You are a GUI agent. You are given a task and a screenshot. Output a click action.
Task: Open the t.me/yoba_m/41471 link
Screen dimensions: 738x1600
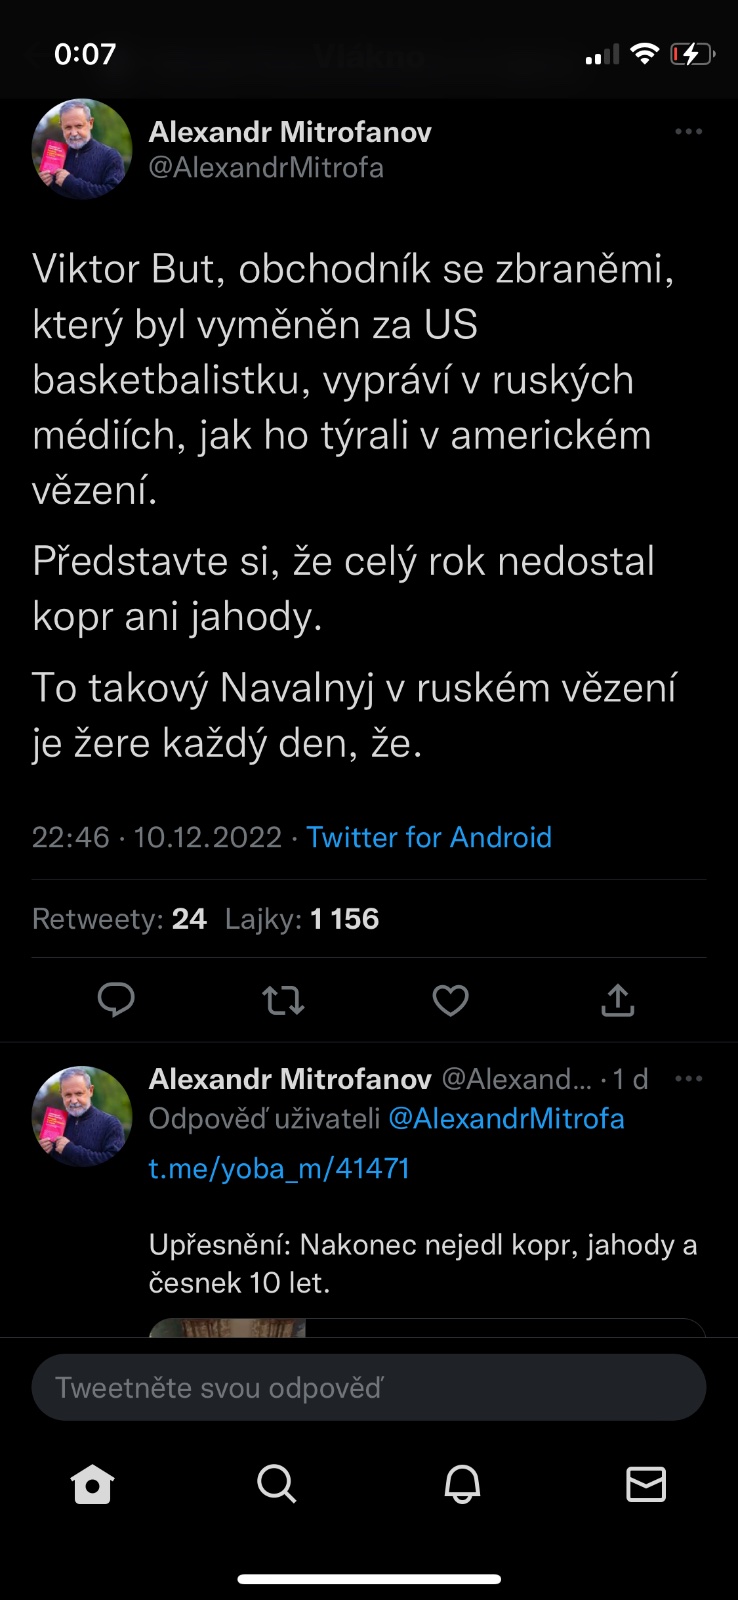pyautogui.click(x=280, y=1168)
